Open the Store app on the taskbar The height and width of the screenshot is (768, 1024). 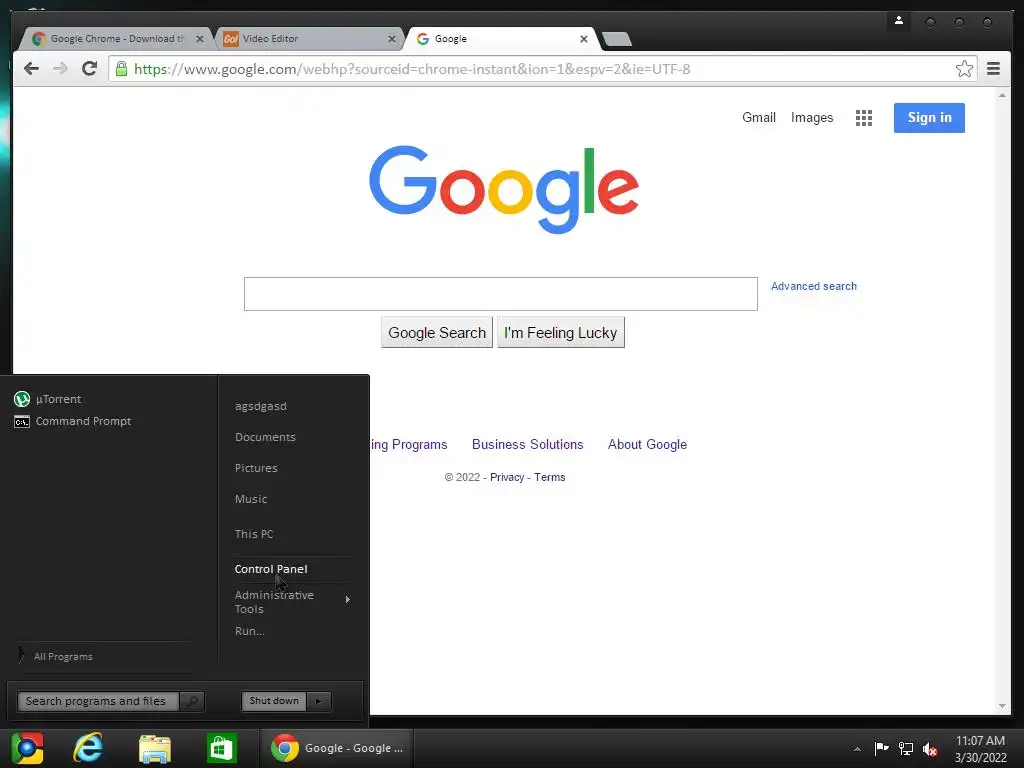tap(221, 748)
